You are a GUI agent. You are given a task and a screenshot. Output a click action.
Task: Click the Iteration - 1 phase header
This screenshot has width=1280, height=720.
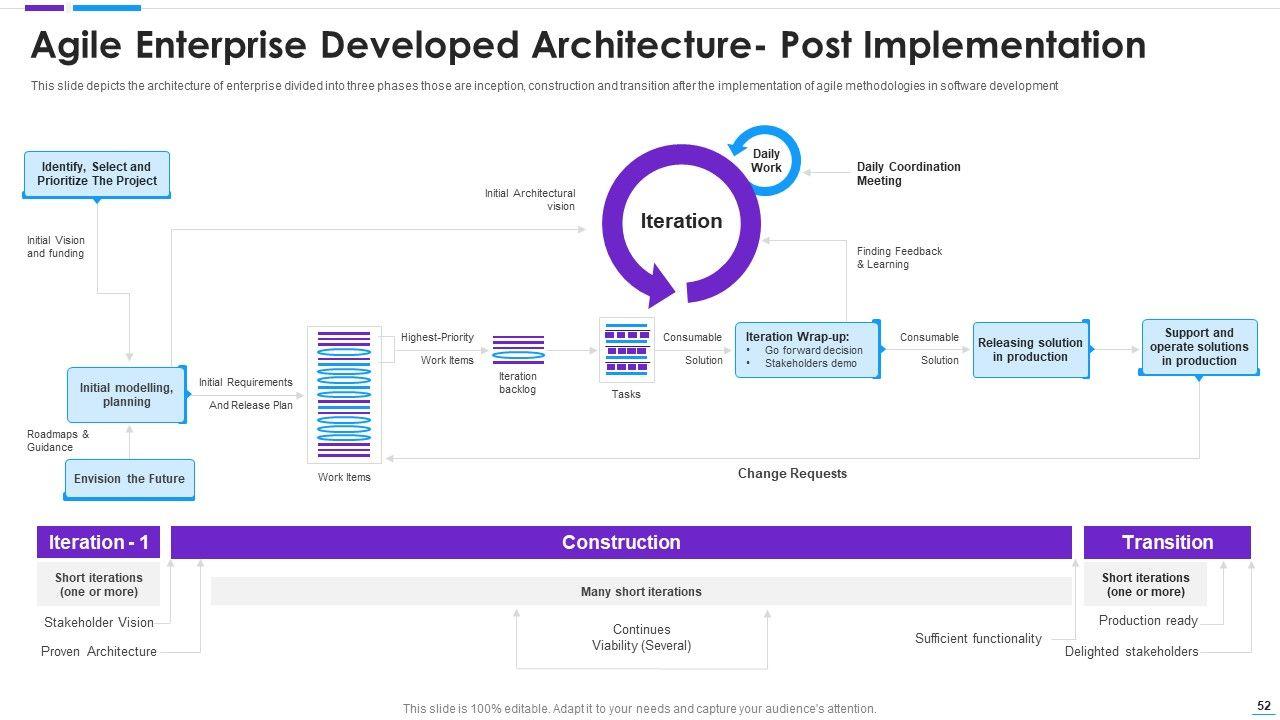tap(98, 542)
